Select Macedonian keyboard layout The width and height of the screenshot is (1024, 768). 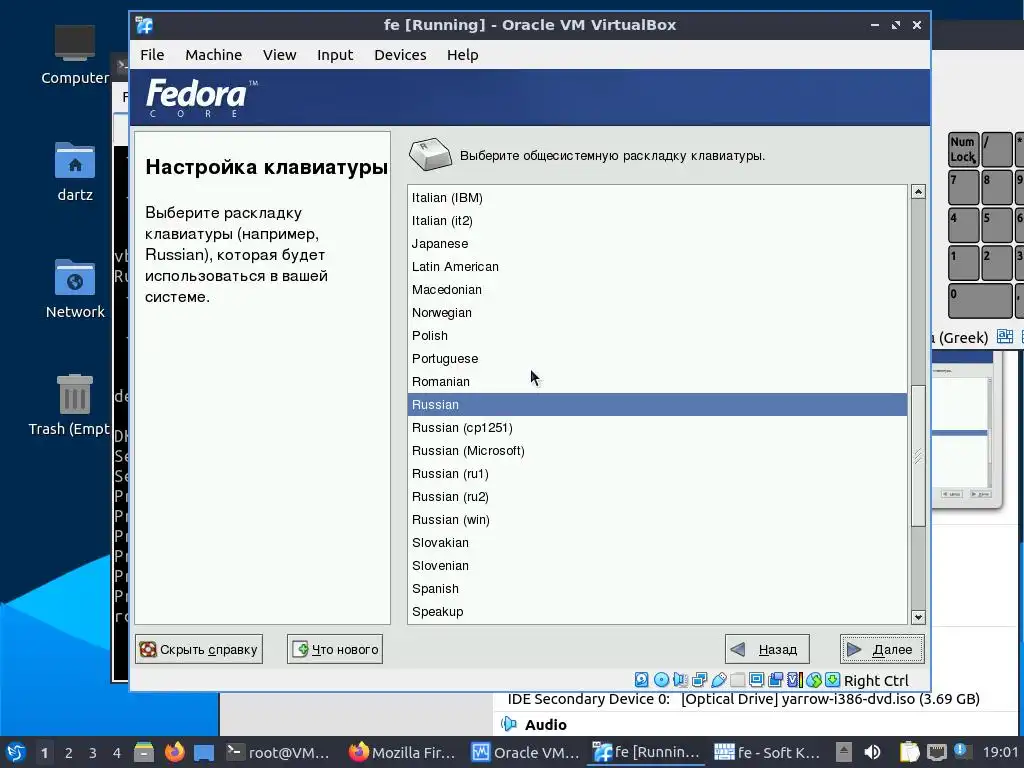click(657, 289)
